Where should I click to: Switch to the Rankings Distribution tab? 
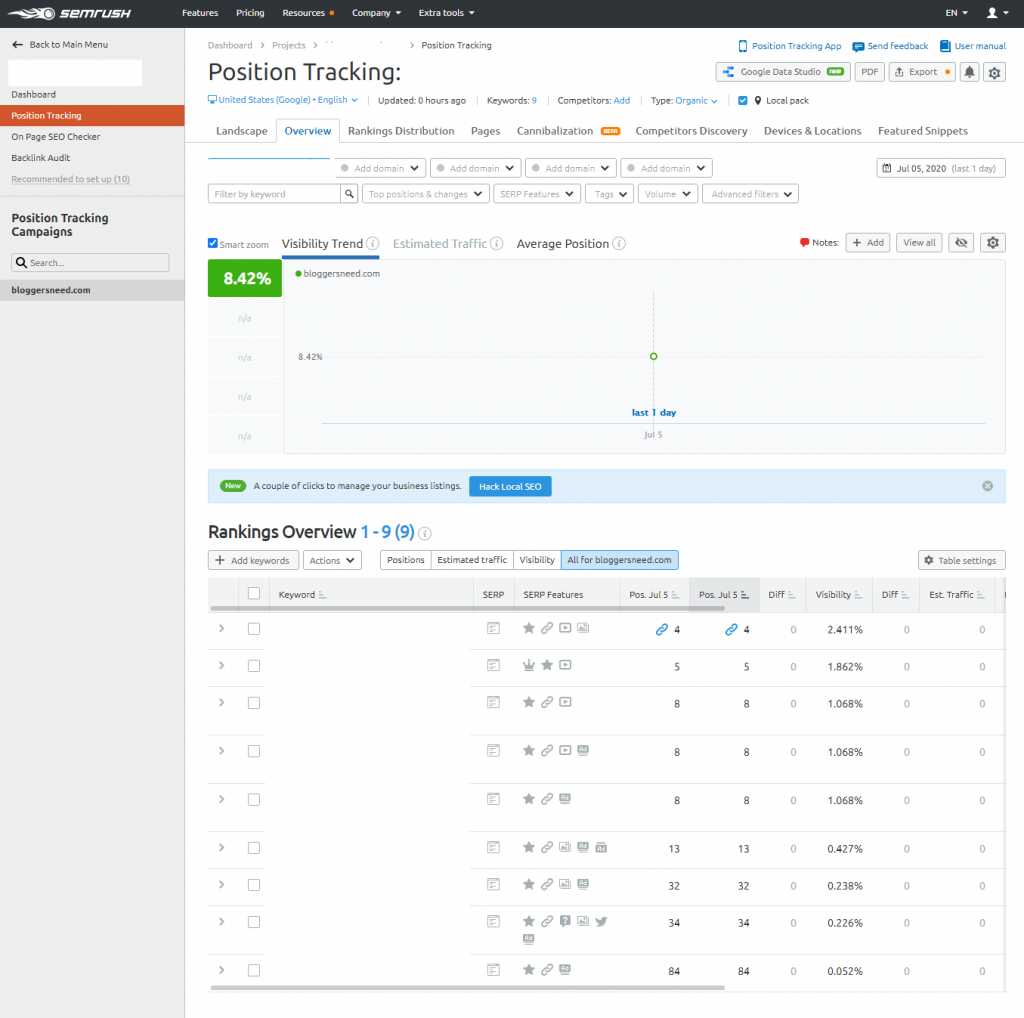tap(401, 131)
